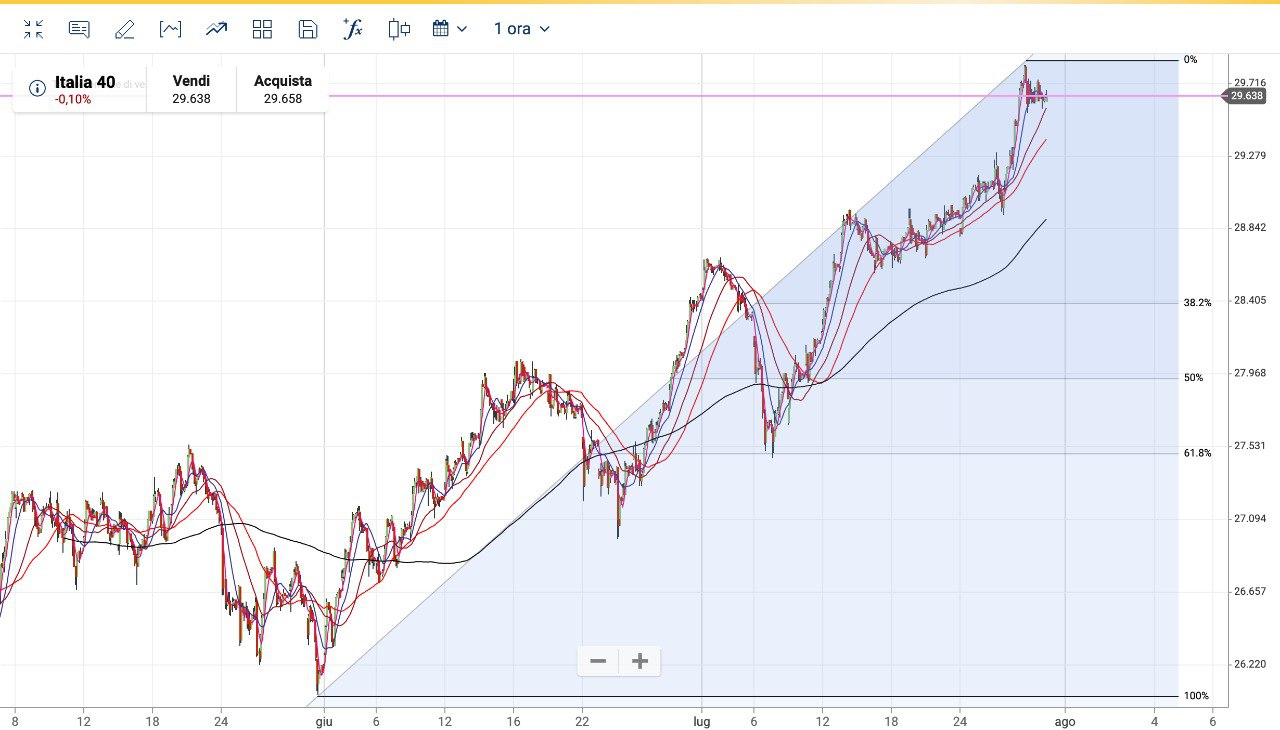This screenshot has height=730, width=1280.
Task: Select the pencil drawing tool
Action: point(125,29)
